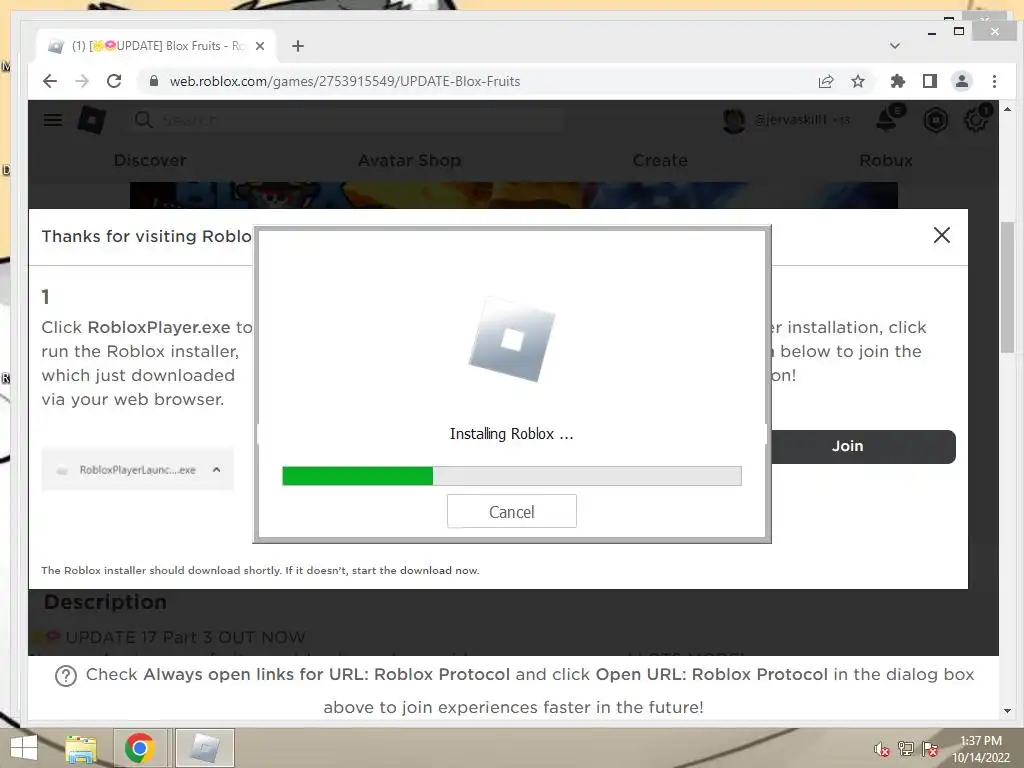The image size is (1024, 768).
Task: Open File Explorer from the taskbar
Action: (80, 748)
